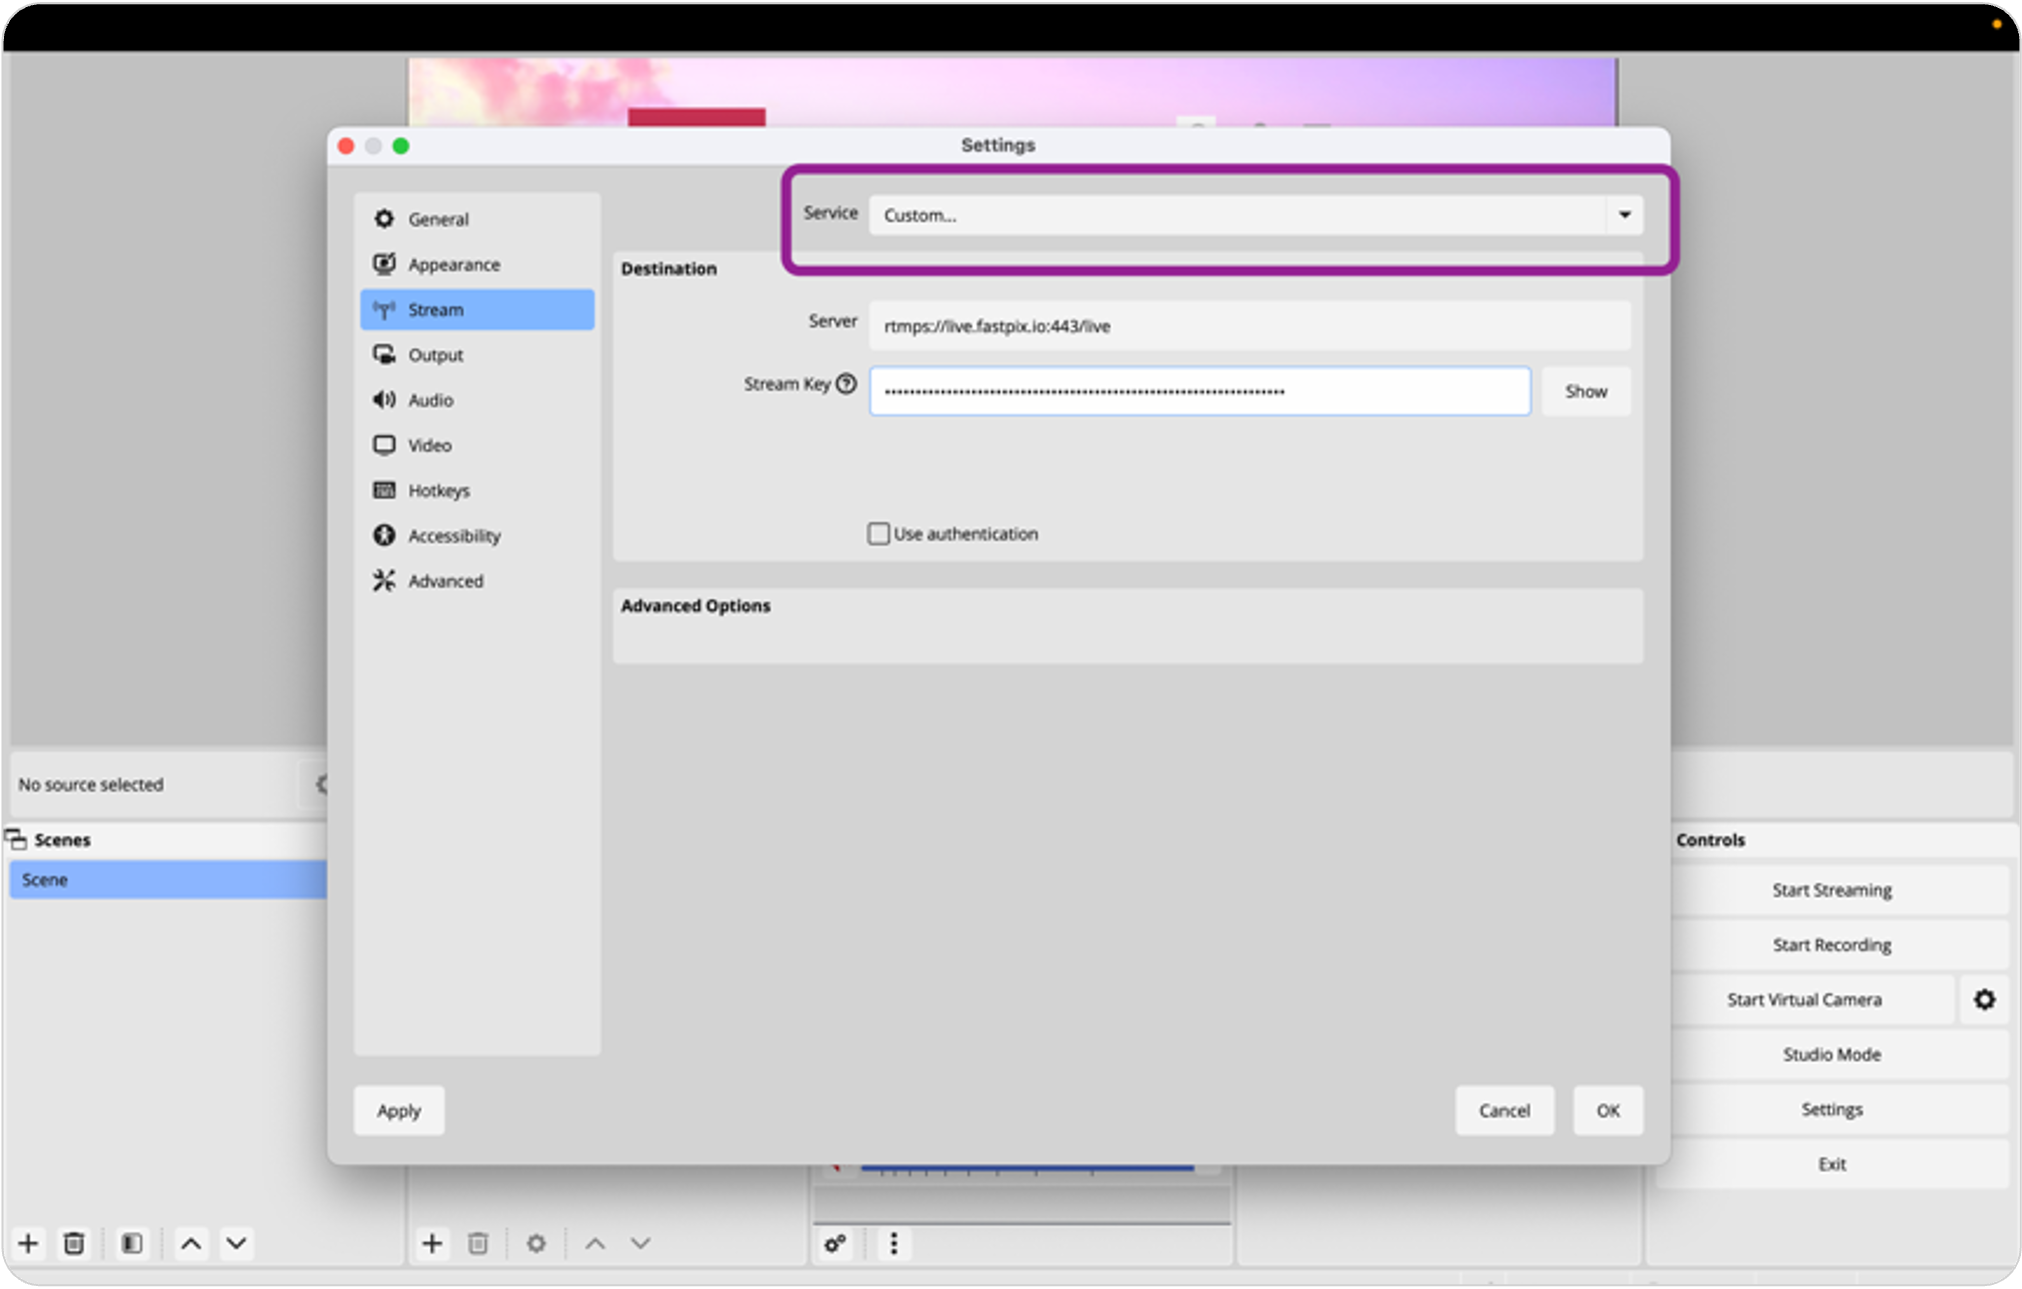Open virtual camera gear configuration

tap(1984, 1000)
